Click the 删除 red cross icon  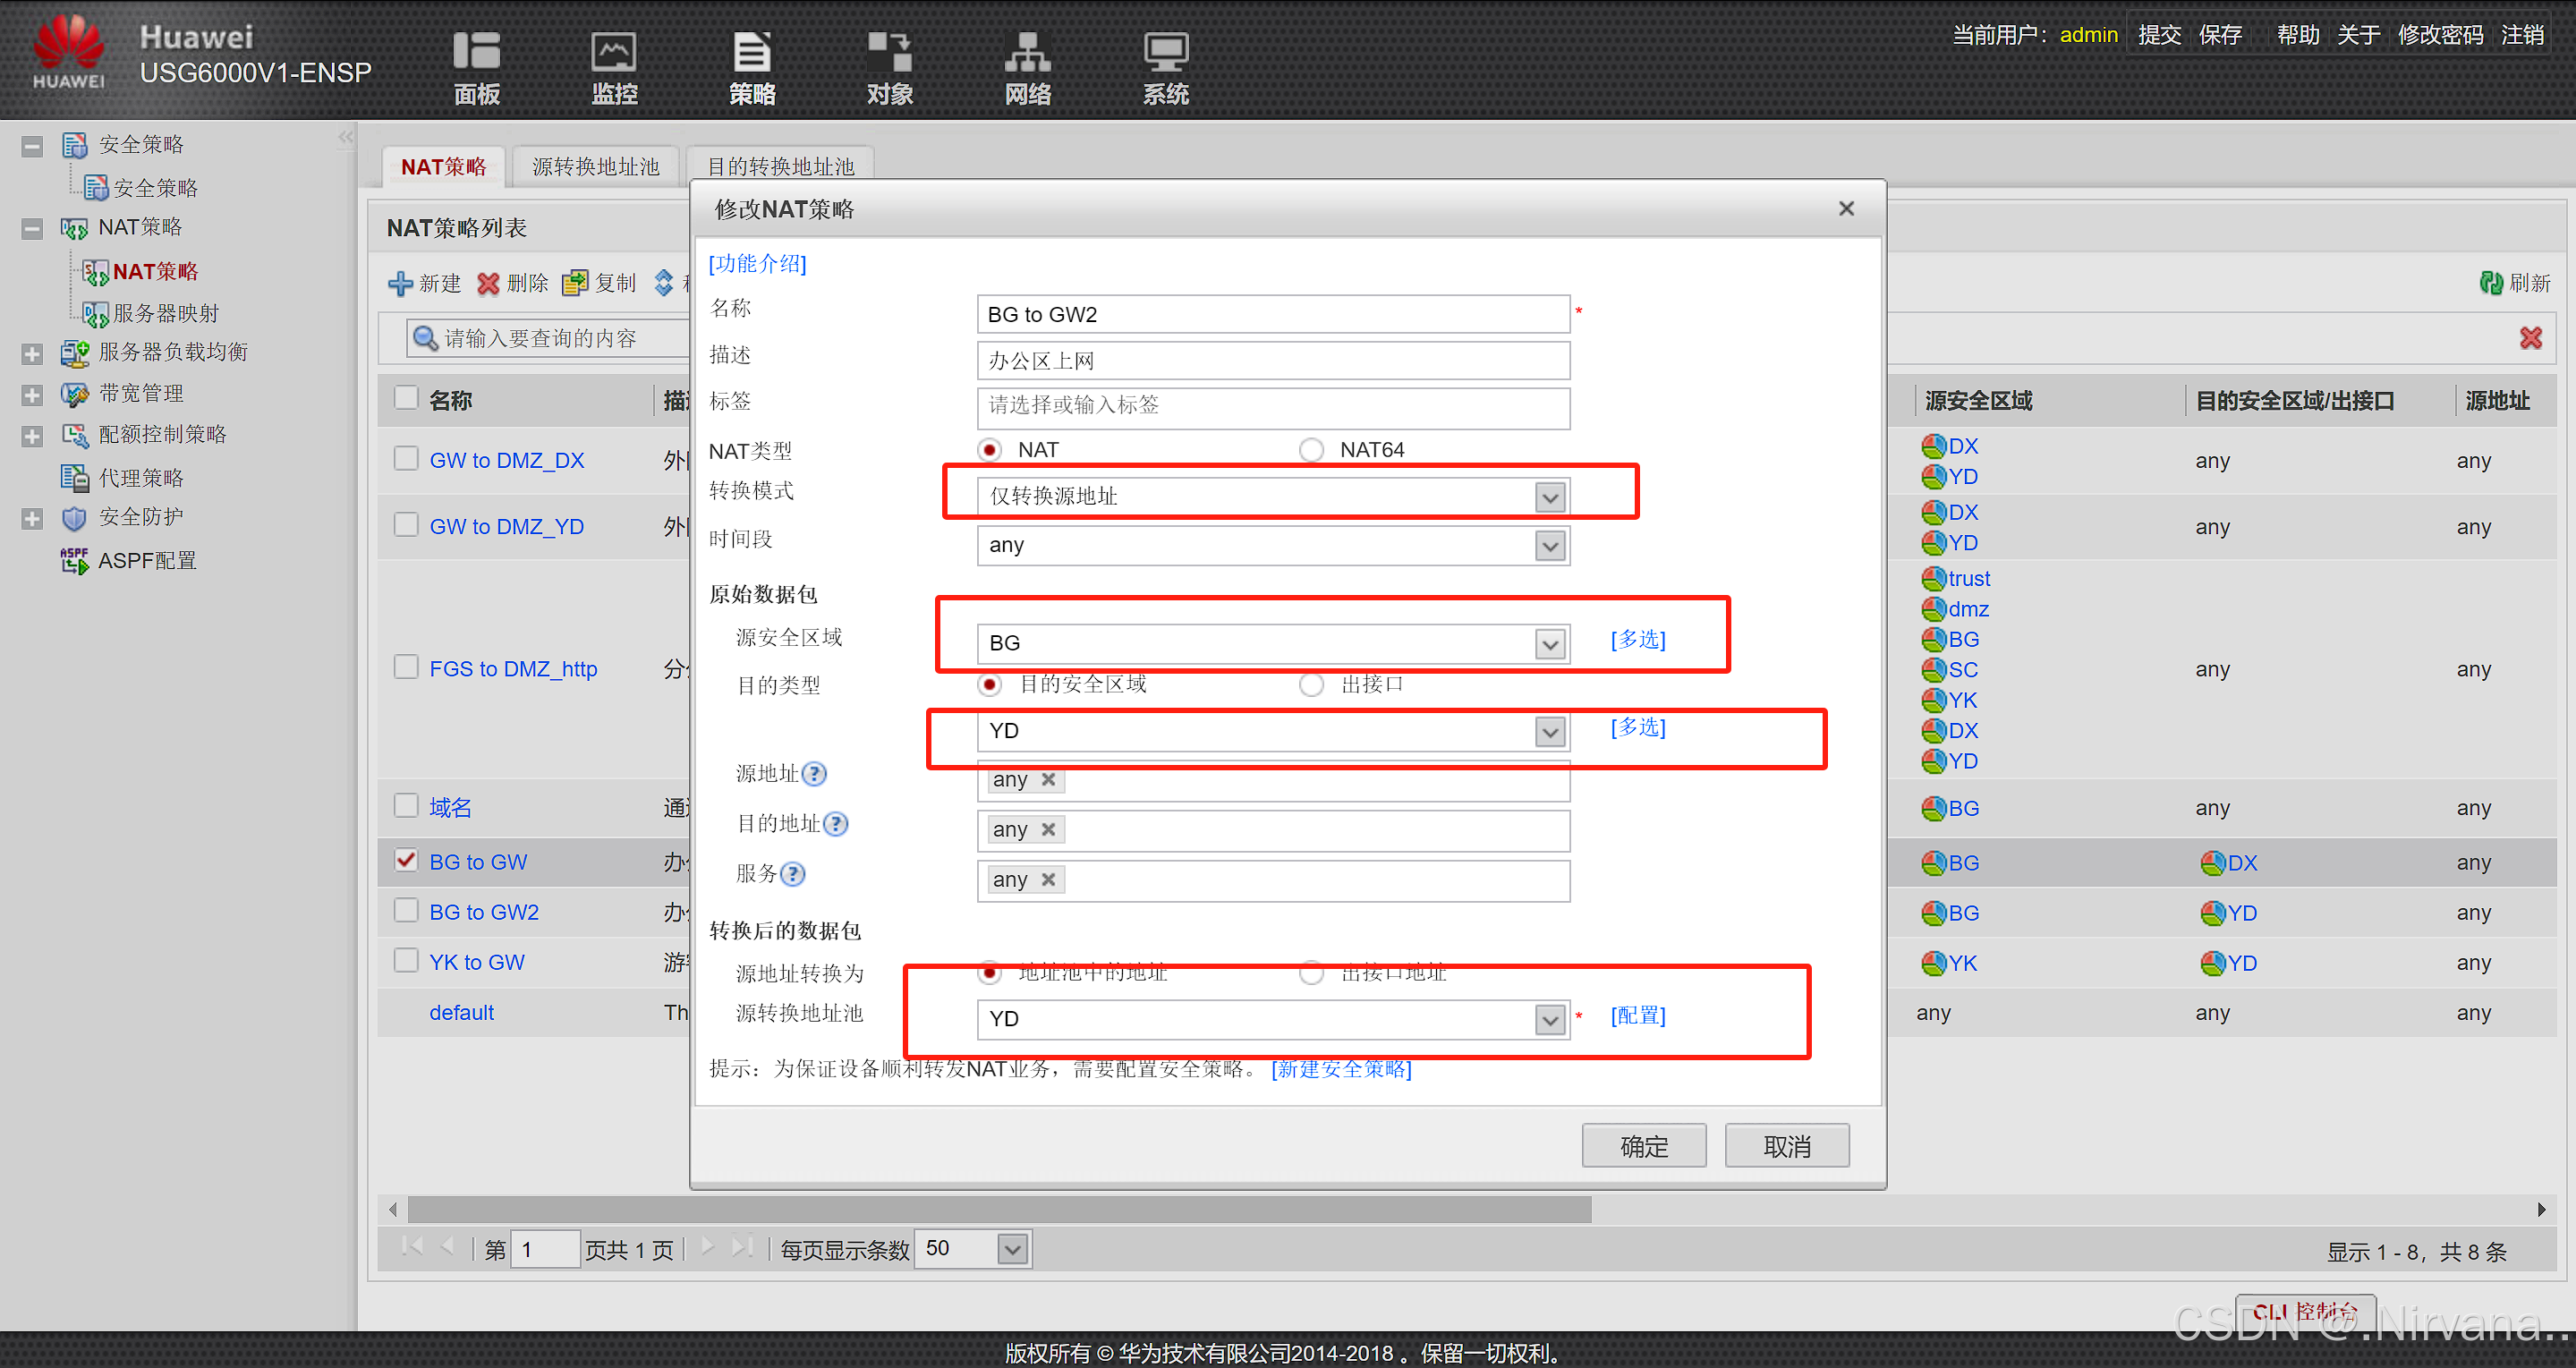point(488,283)
